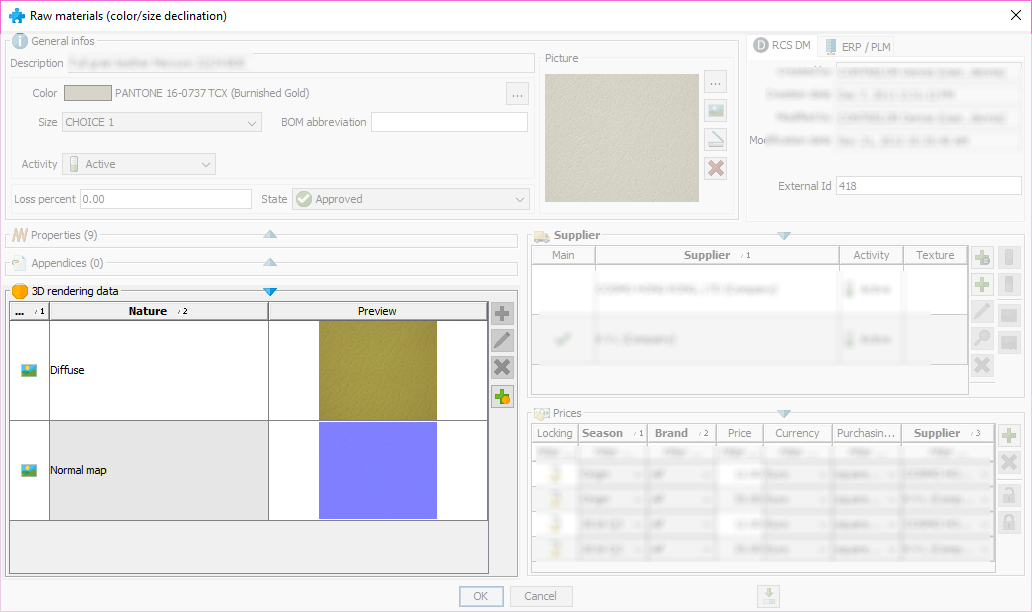Click General infos info icon
The image size is (1032, 612).
(x=20, y=41)
